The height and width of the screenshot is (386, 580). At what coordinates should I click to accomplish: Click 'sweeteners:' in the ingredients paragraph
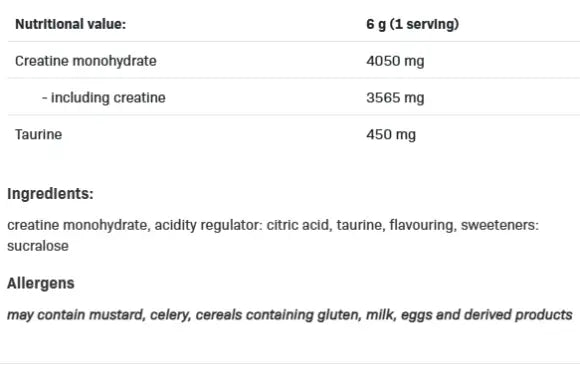pyautogui.click(x=500, y=225)
